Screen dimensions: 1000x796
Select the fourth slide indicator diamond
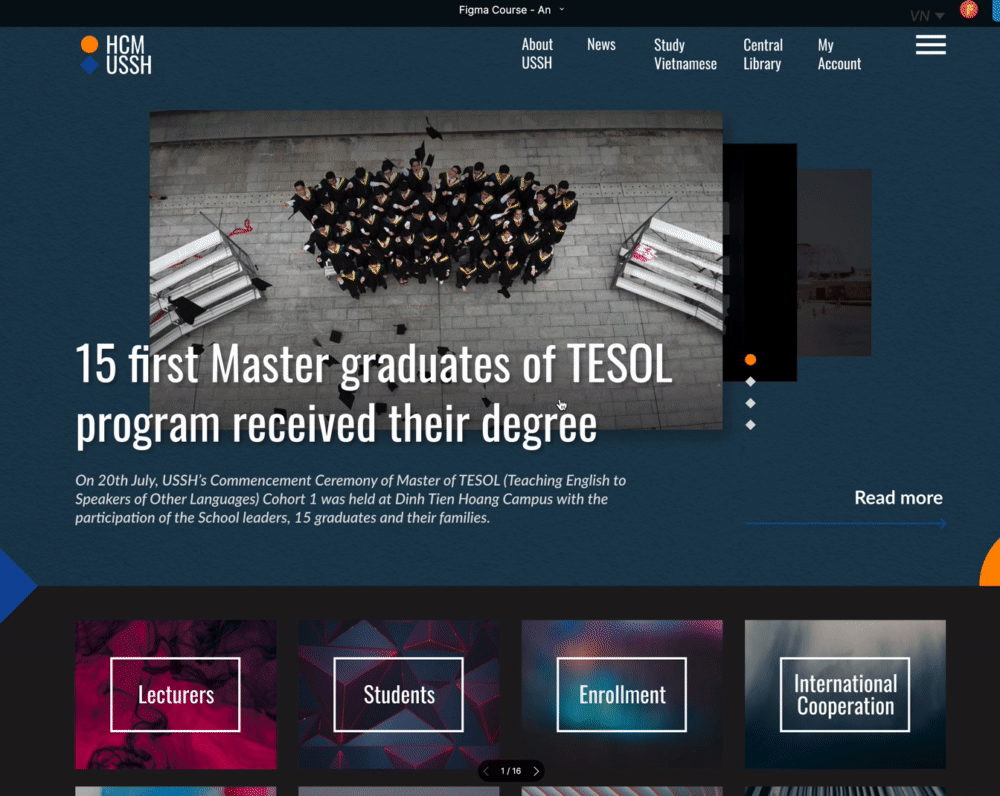point(750,425)
